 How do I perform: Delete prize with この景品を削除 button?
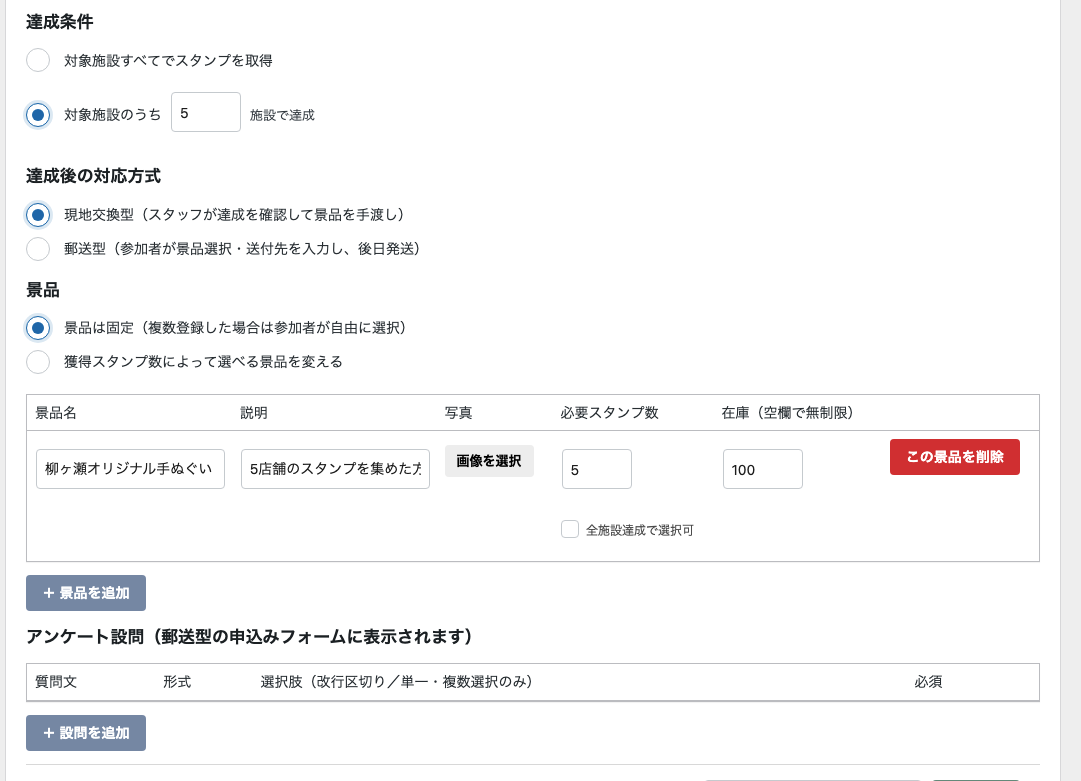coord(954,457)
